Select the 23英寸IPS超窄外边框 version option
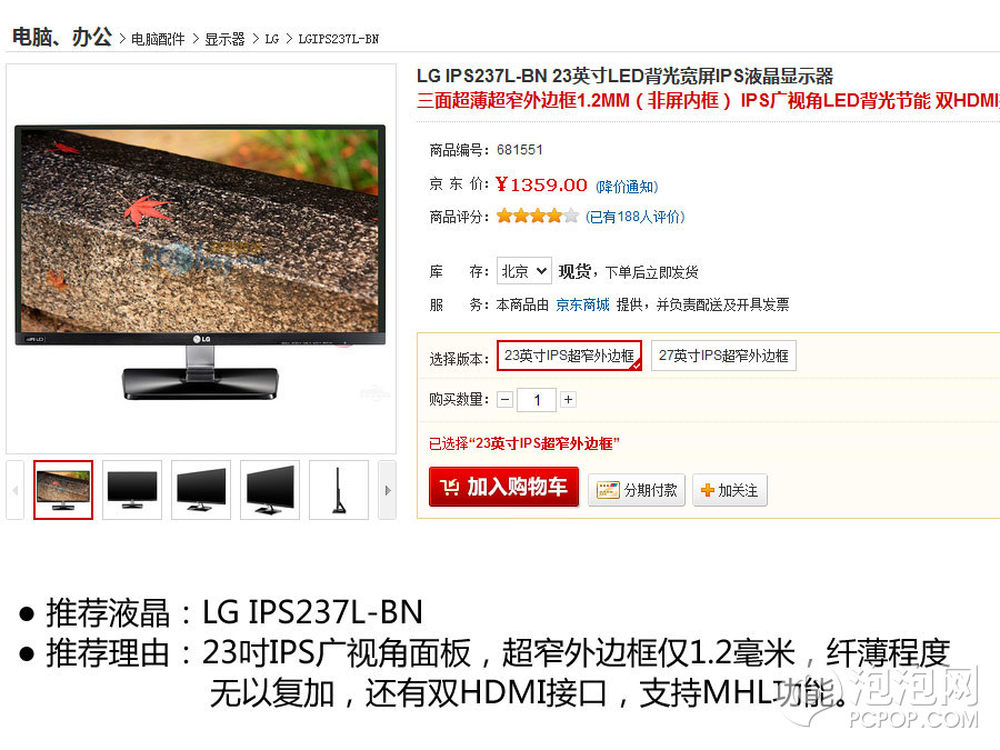The image size is (1000, 750). pos(569,355)
